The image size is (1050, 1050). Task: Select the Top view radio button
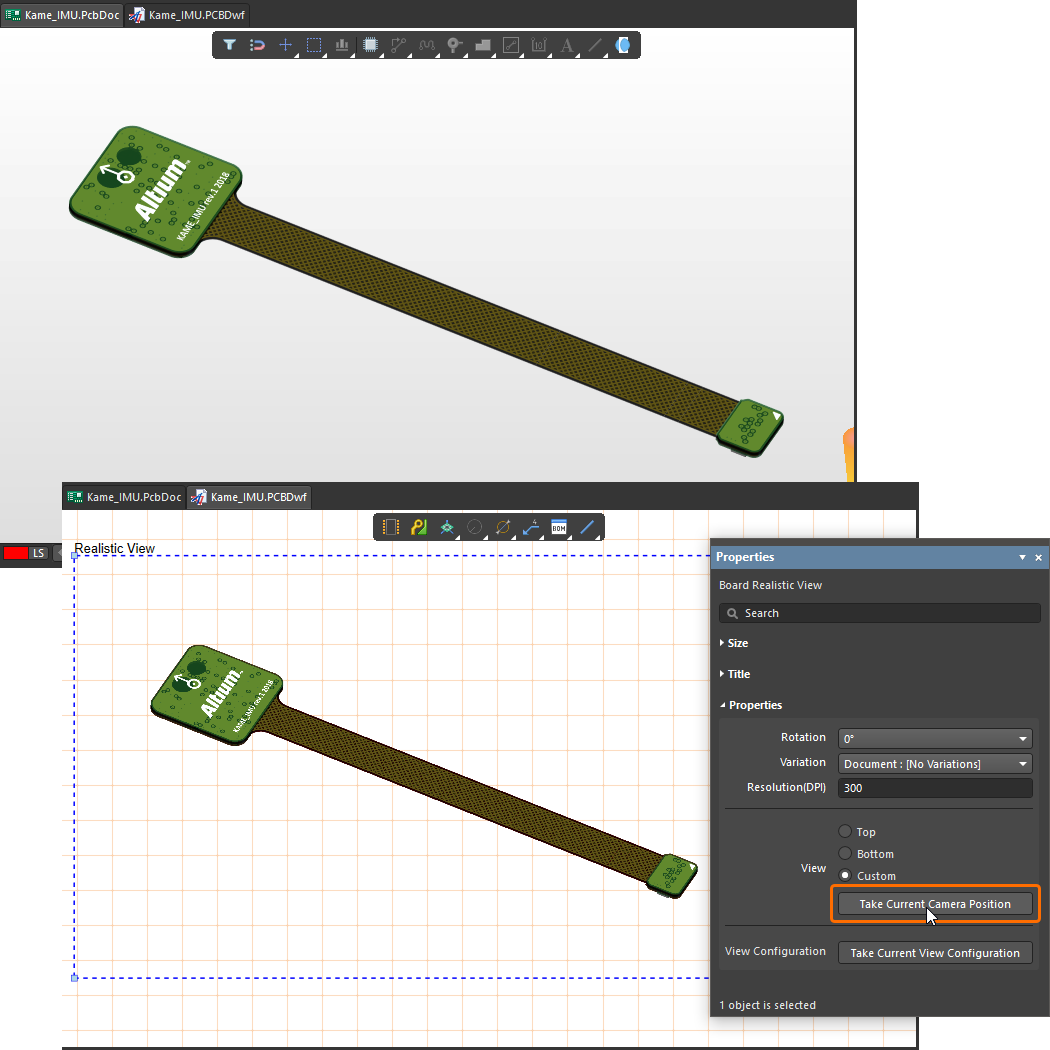point(845,832)
